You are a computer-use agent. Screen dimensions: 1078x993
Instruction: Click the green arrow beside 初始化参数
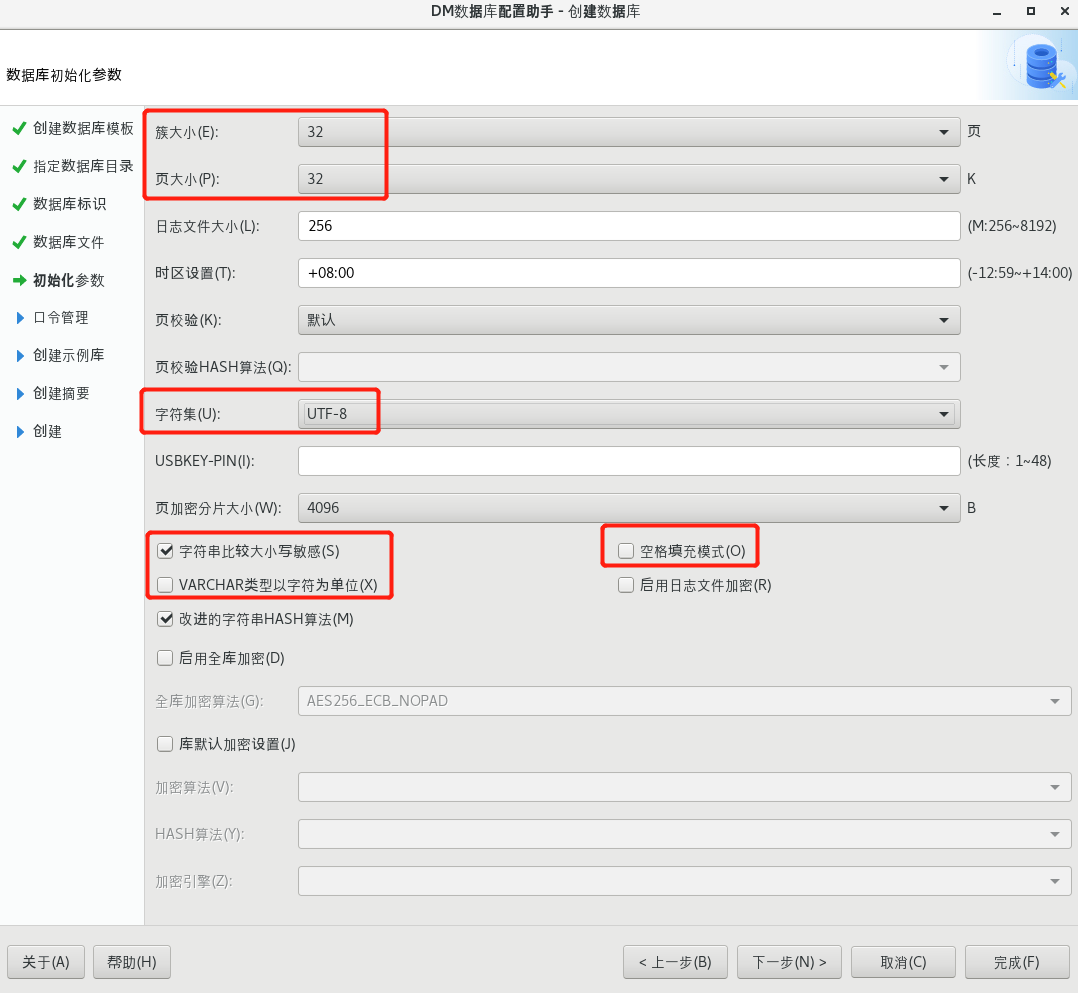tap(18, 280)
